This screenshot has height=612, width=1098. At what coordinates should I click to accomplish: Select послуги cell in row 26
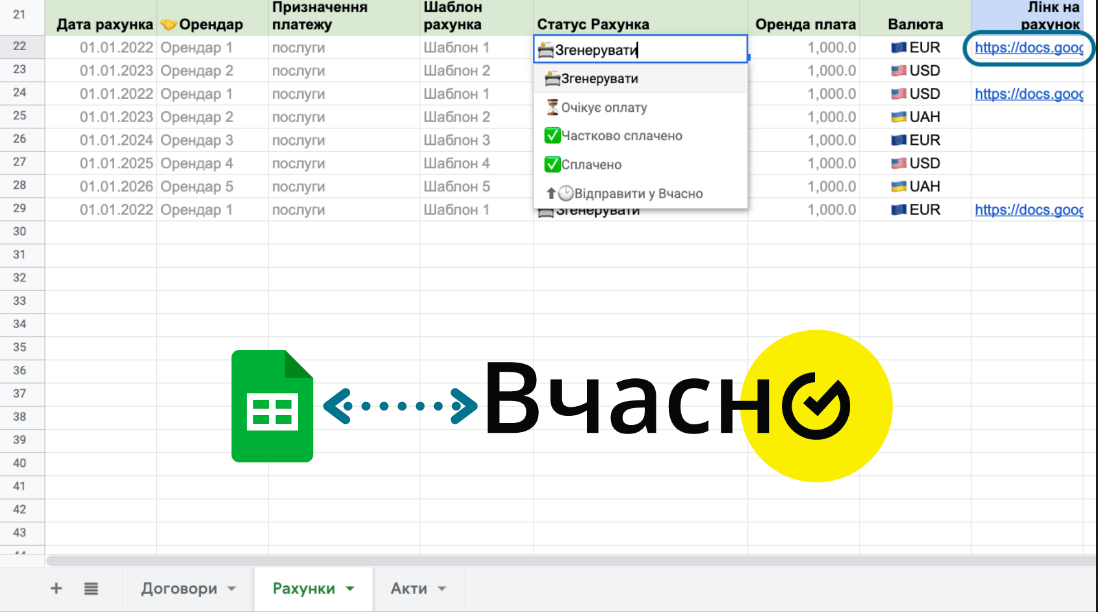(x=344, y=140)
